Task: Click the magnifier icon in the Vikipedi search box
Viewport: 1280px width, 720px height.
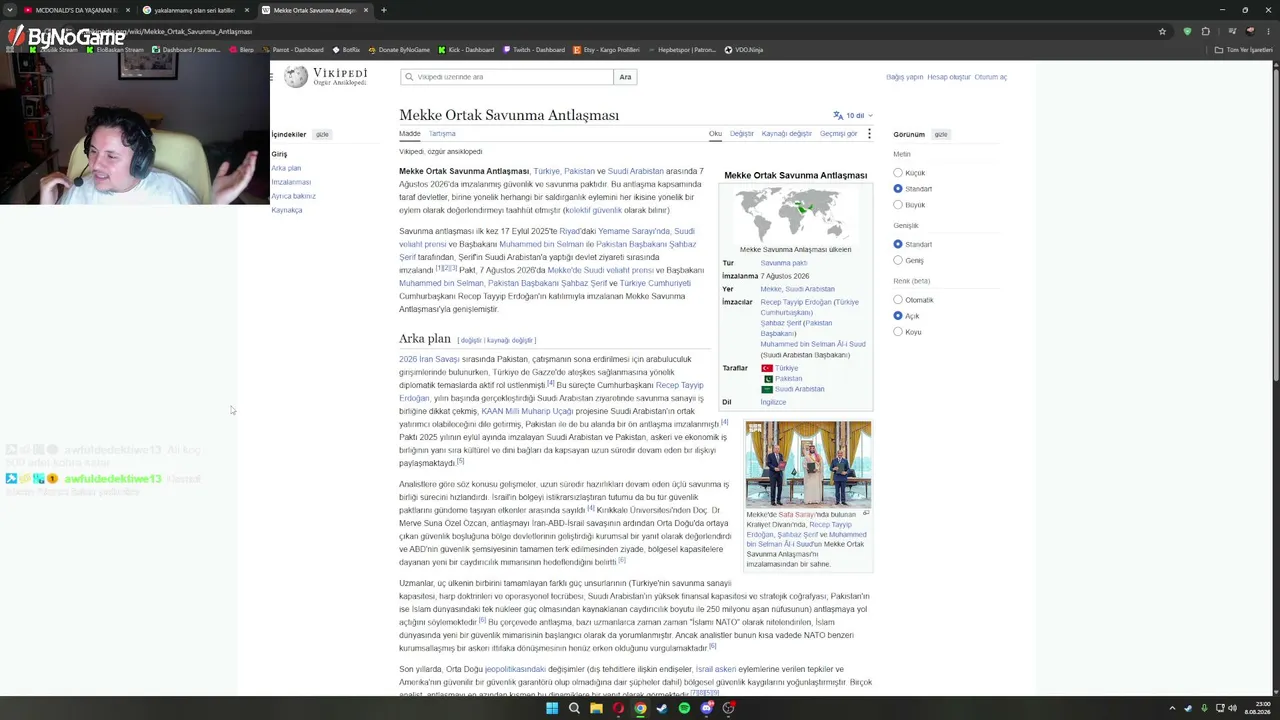Action: click(x=409, y=77)
